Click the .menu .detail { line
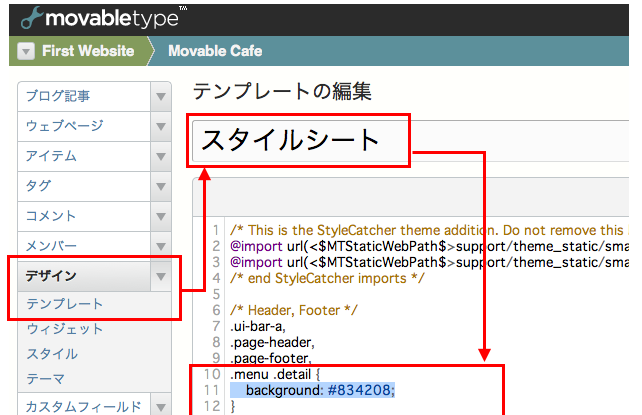The image size is (642, 415). click(x=275, y=374)
